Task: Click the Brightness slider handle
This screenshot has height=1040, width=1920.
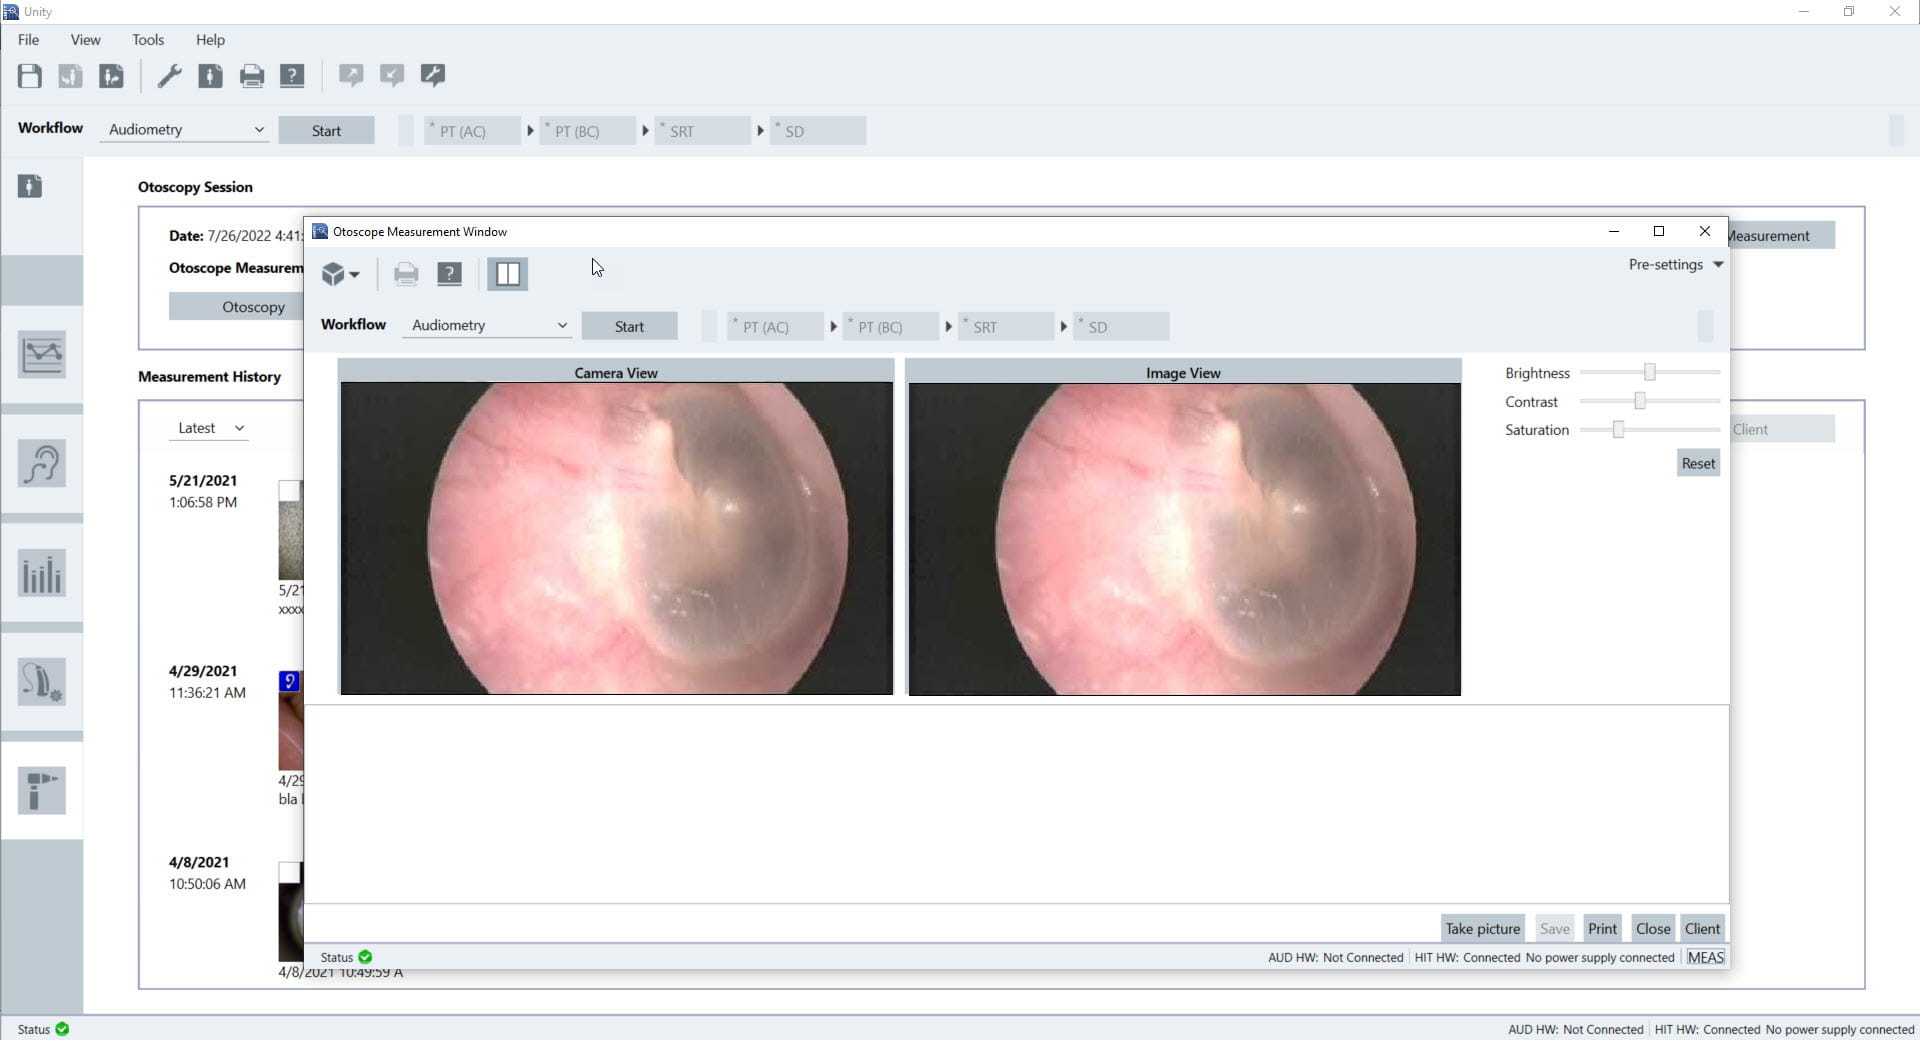Action: coord(1650,373)
